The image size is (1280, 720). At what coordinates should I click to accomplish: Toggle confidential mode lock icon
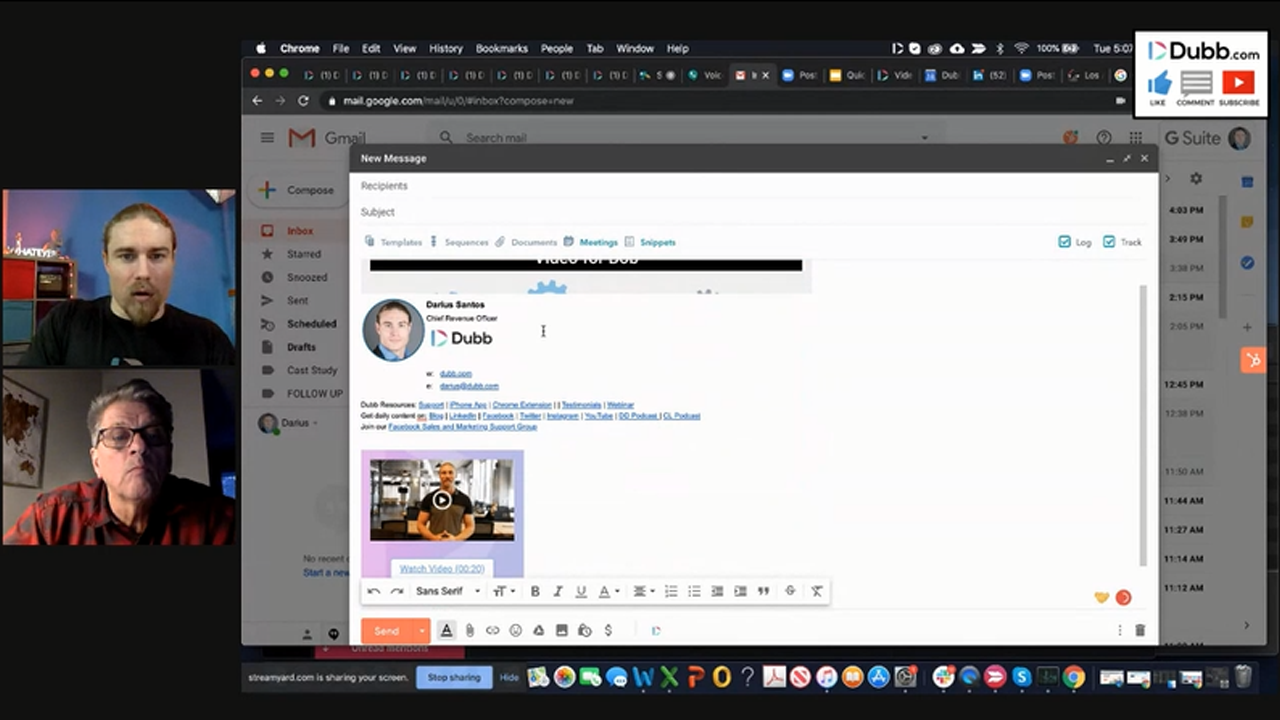tap(585, 630)
